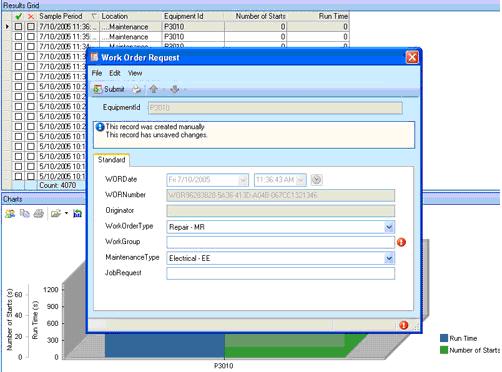Click the red error icon beside WorkGroup
This screenshot has width=502, height=372.
[401, 242]
